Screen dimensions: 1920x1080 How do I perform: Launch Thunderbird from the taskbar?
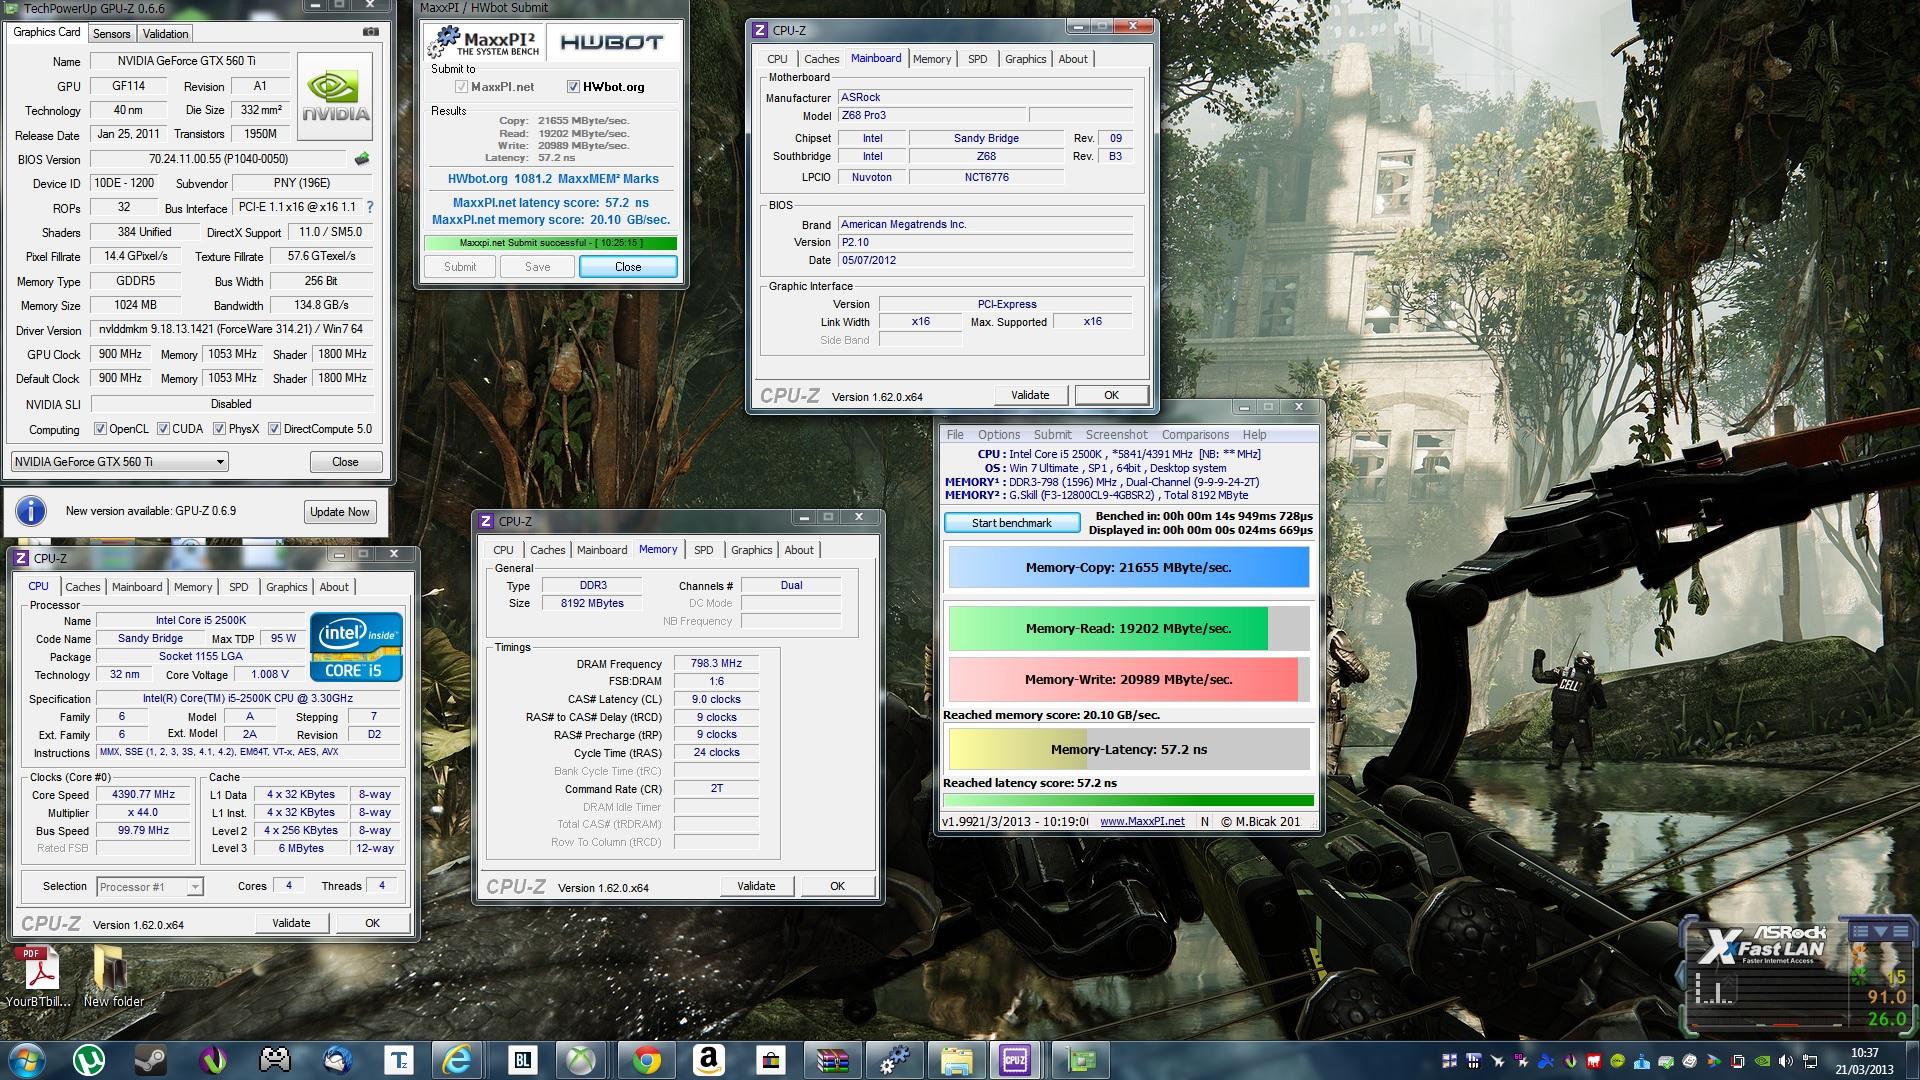coord(337,1060)
